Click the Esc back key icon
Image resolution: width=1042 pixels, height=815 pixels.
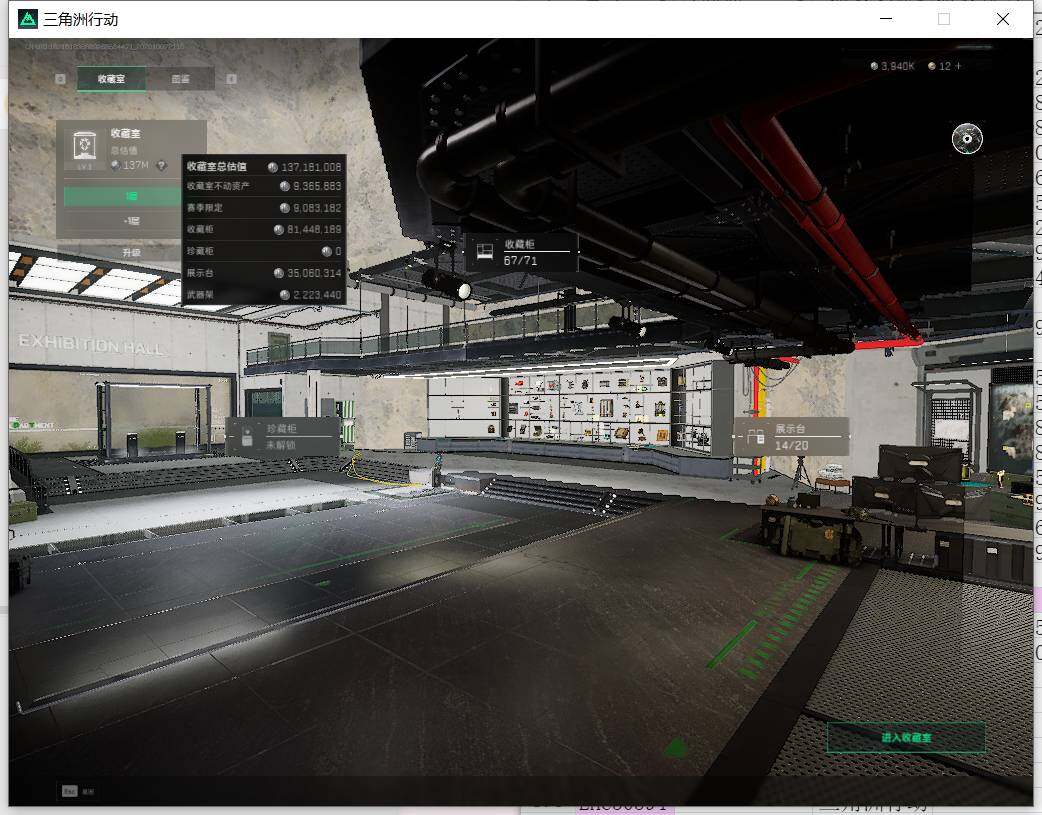(69, 791)
